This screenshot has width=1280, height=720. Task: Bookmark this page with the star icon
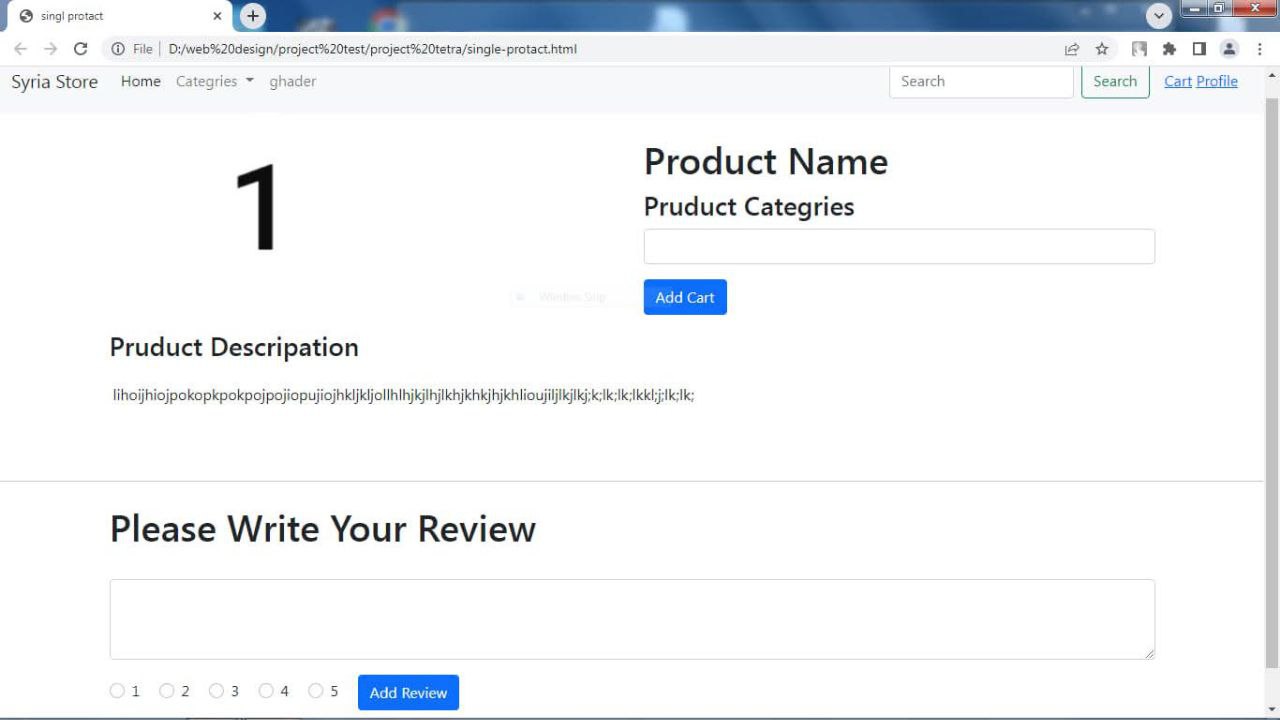tap(1102, 49)
